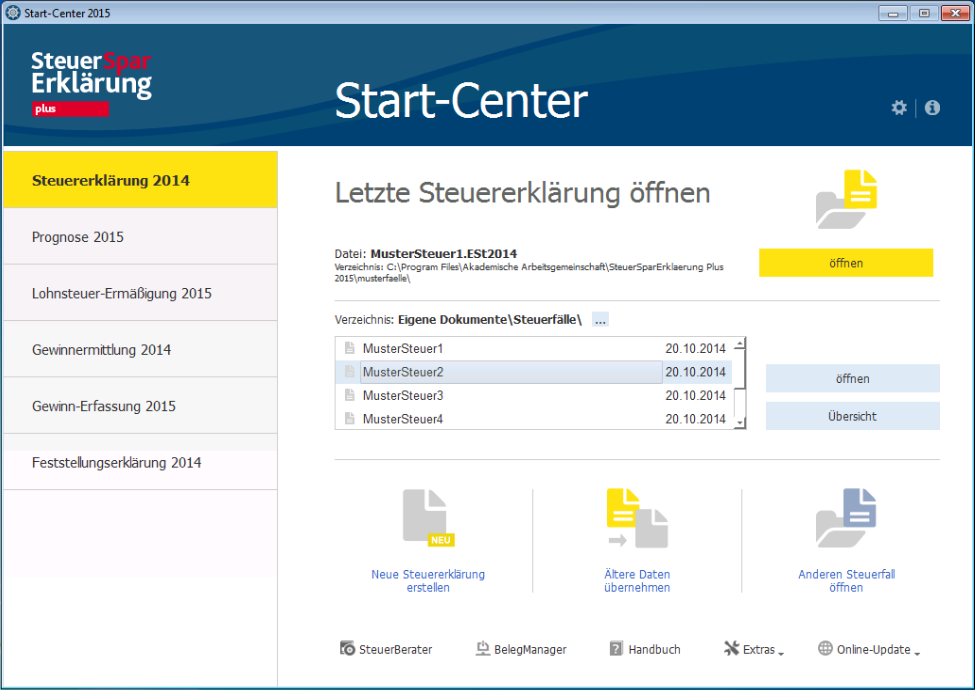Switch to Gewinnermittlung 2014 section
Image resolution: width=975 pixels, height=690 pixels.
click(x=140, y=350)
